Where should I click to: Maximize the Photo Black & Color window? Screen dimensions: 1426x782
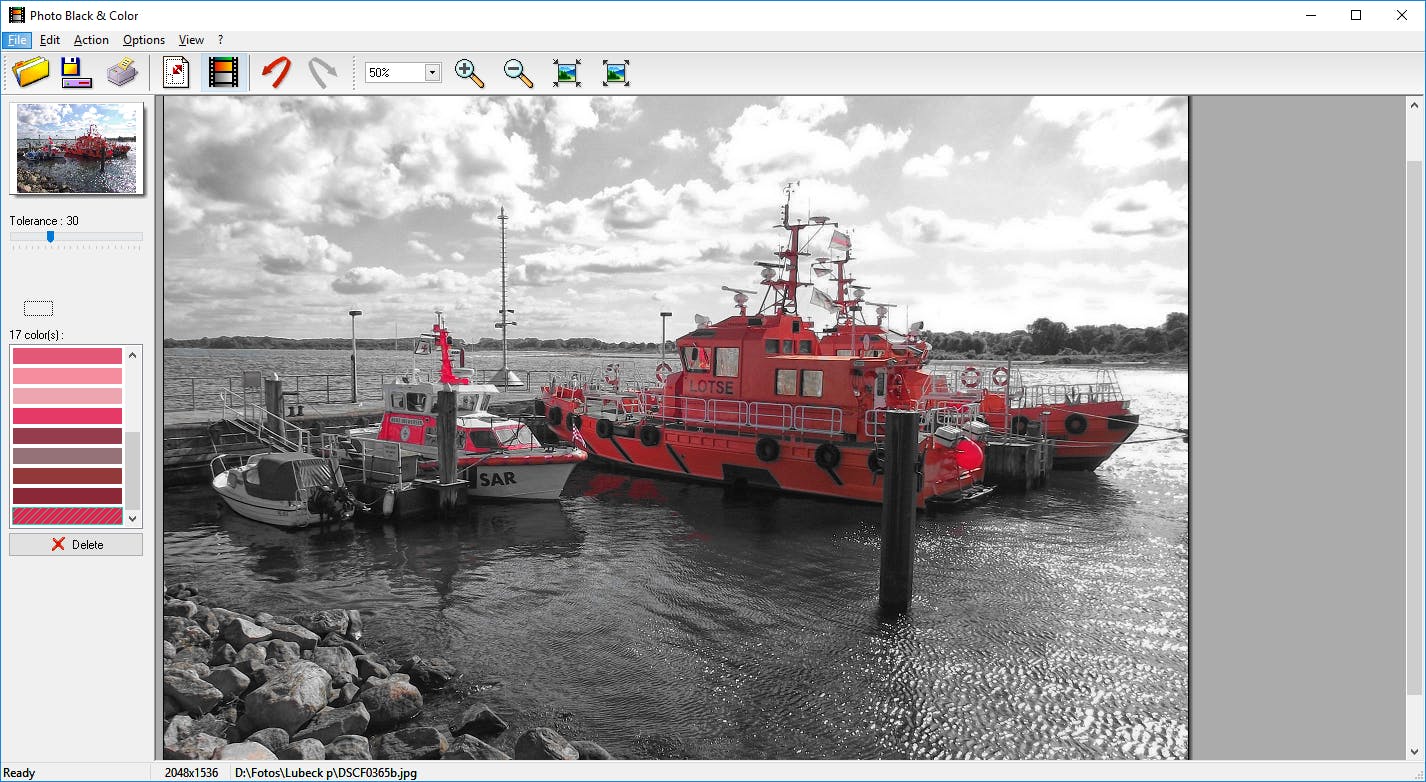pyautogui.click(x=1356, y=15)
